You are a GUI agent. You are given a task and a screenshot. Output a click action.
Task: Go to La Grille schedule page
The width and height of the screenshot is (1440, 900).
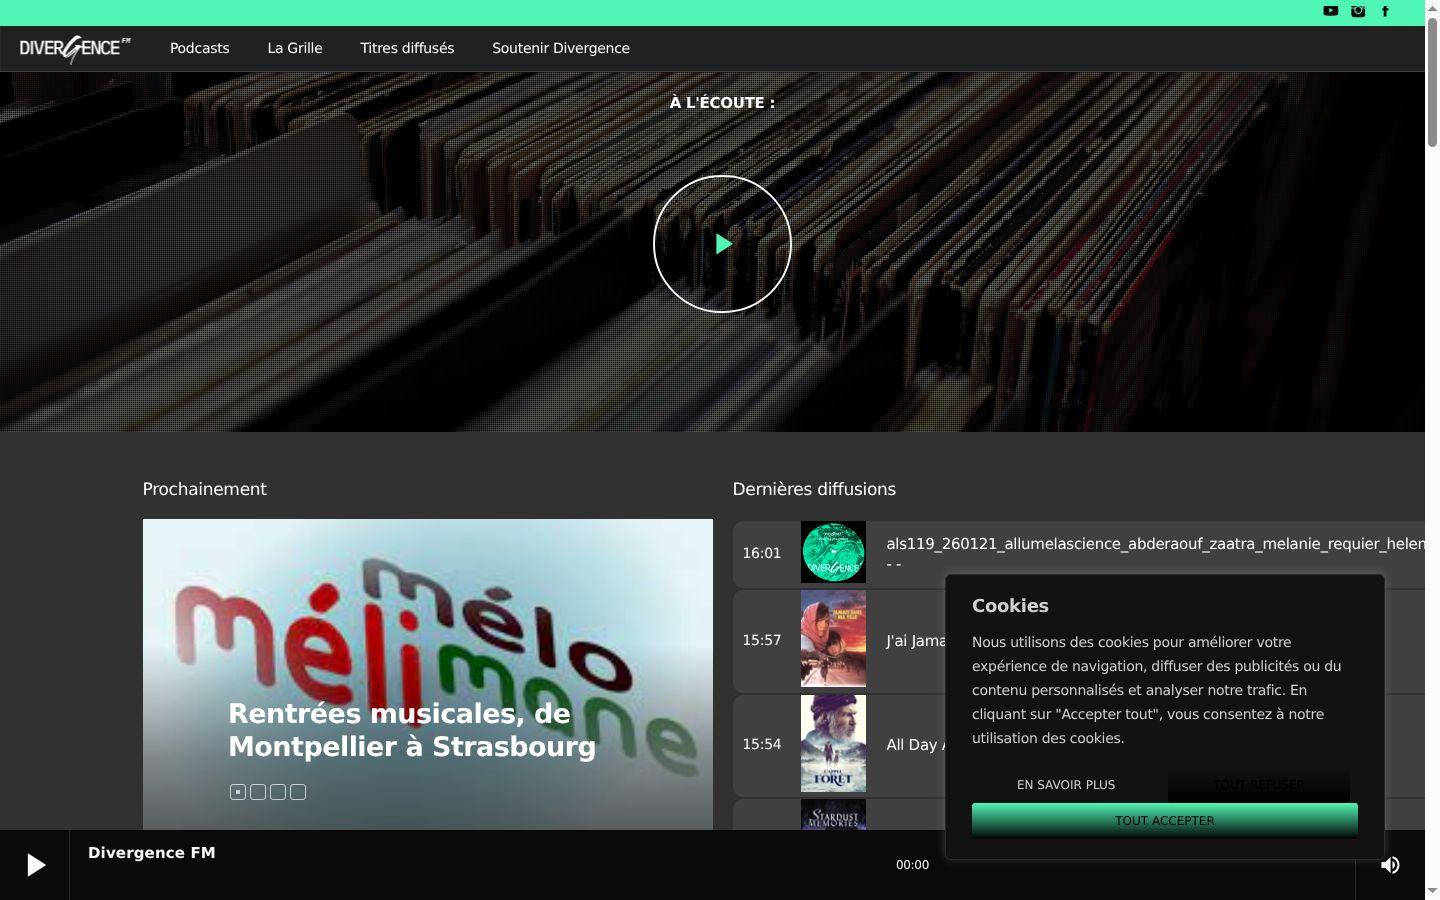click(295, 48)
